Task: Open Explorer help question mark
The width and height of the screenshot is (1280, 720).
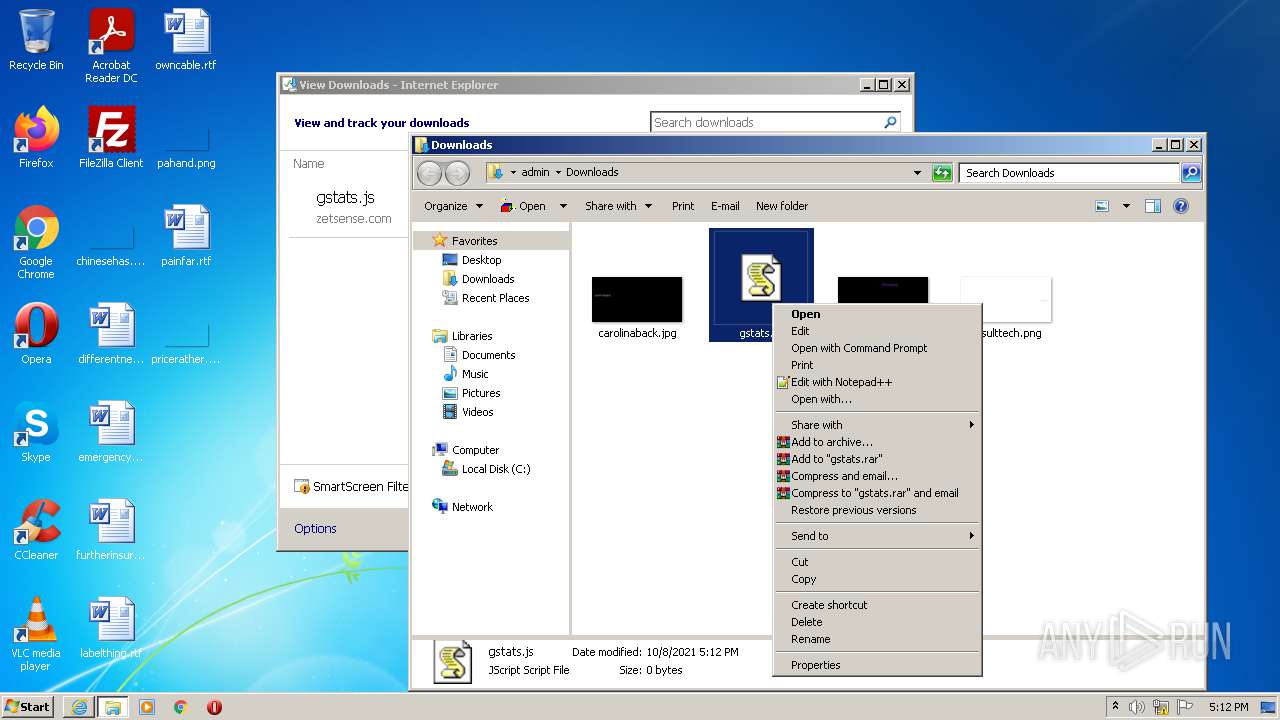Action: tap(1180, 206)
